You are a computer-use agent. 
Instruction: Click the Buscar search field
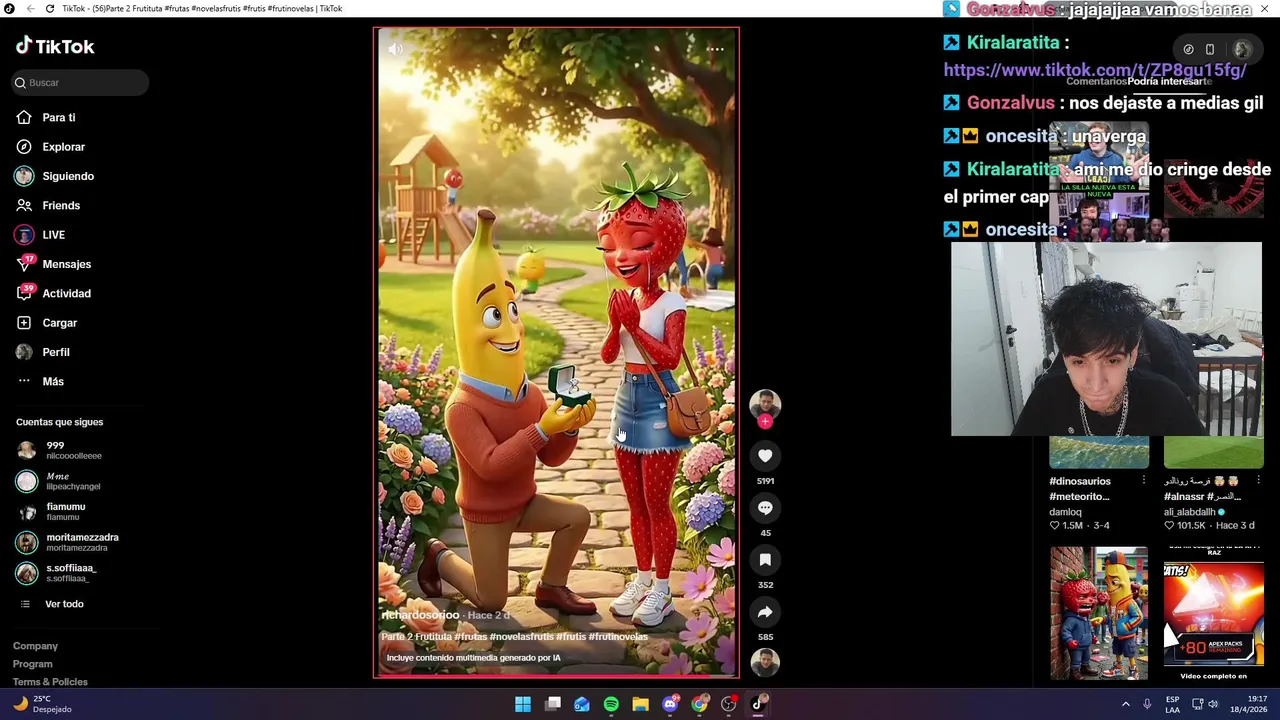coord(80,83)
